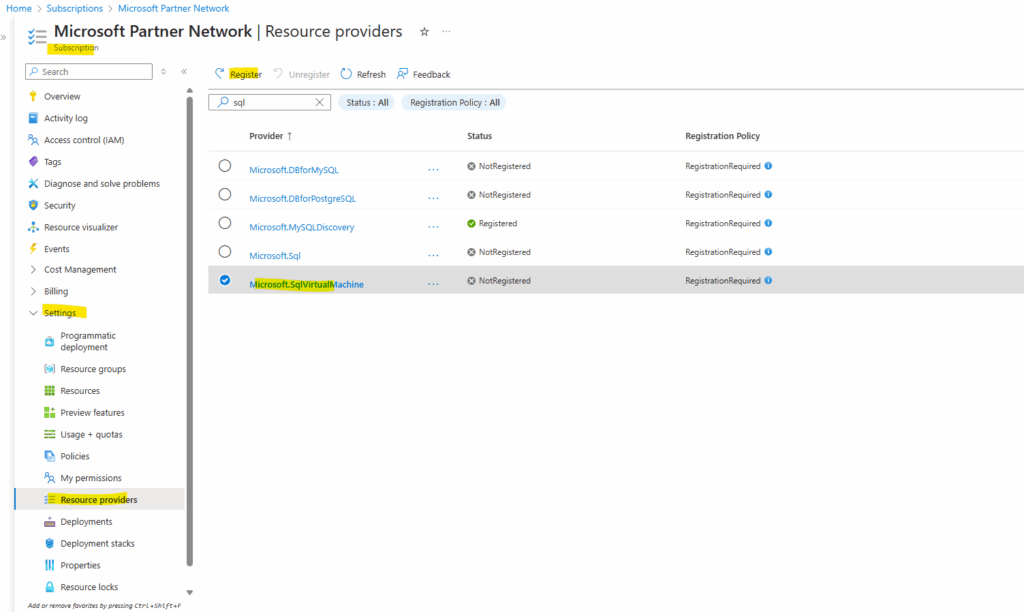Open the ellipsis menu for Microsoft.SqlVirtualMachine

point(433,285)
